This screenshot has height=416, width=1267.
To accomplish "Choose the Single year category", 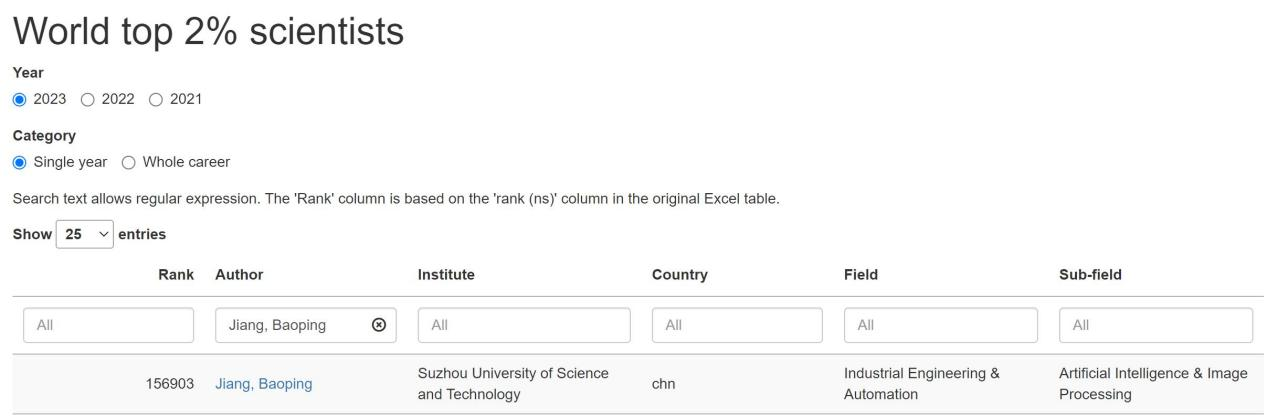I will [19, 162].
